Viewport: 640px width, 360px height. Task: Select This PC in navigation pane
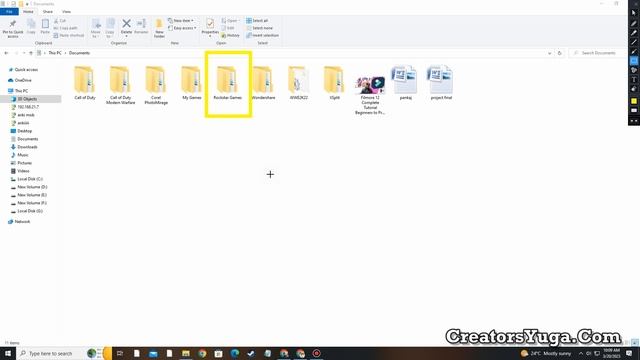pyautogui.click(x=18, y=91)
